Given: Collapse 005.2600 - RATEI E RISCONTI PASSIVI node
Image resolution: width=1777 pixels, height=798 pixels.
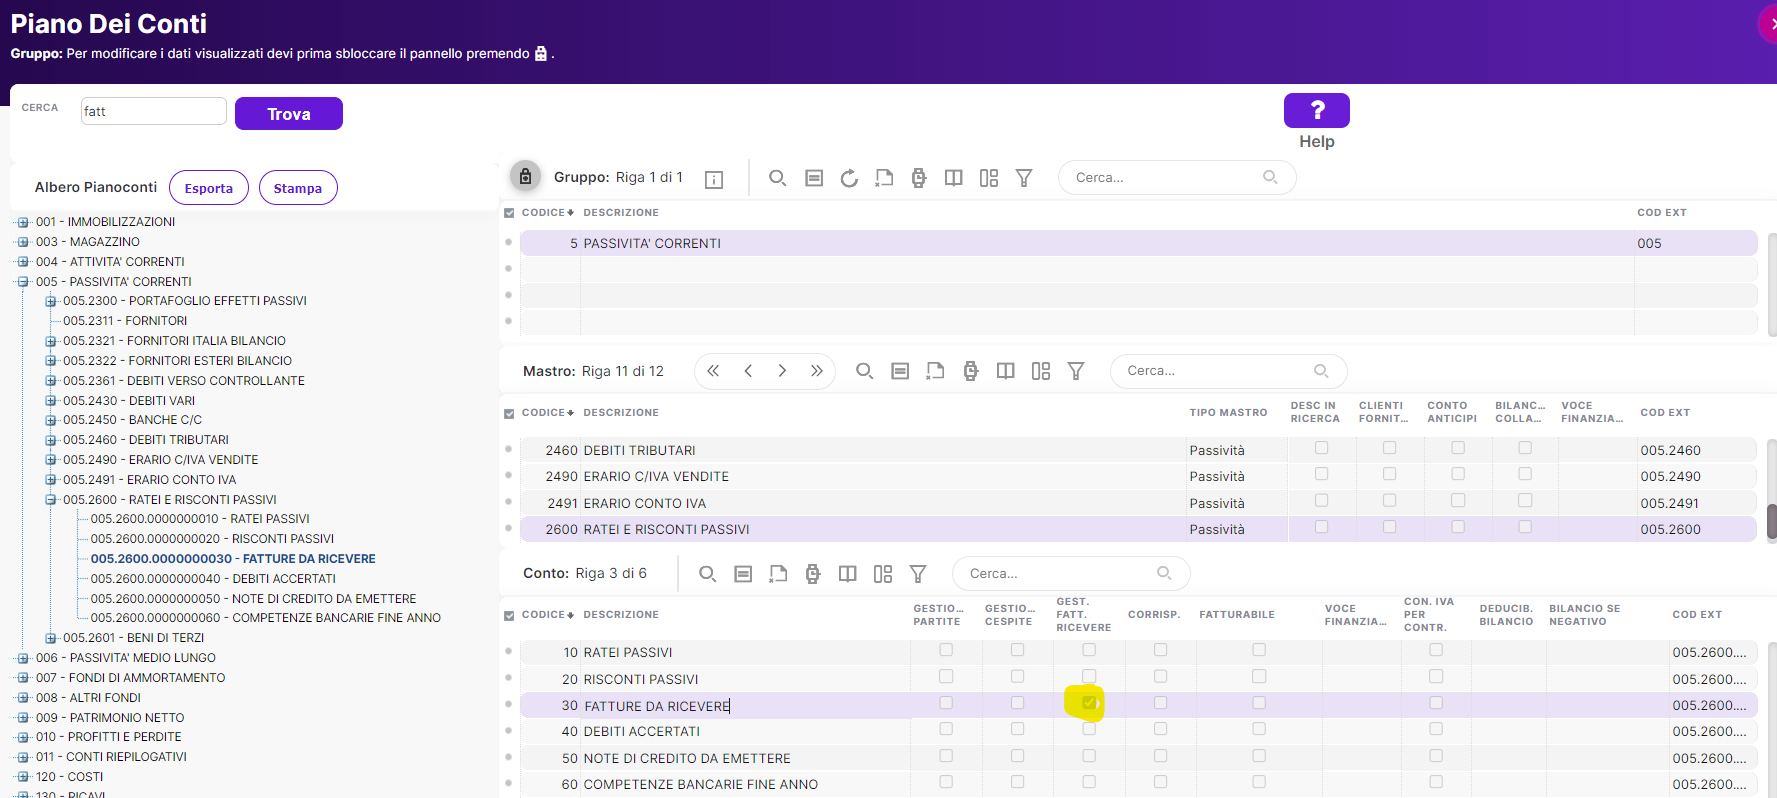Looking at the screenshot, I should (x=50, y=500).
